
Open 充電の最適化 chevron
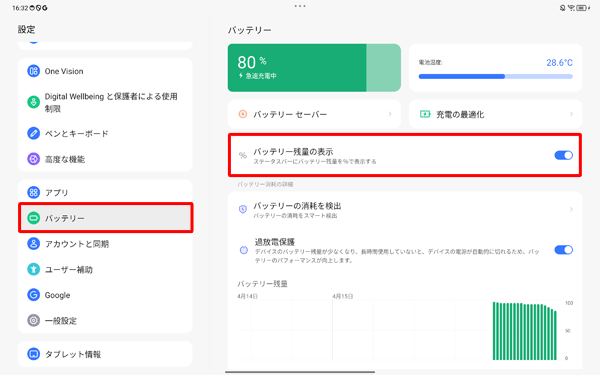571,114
